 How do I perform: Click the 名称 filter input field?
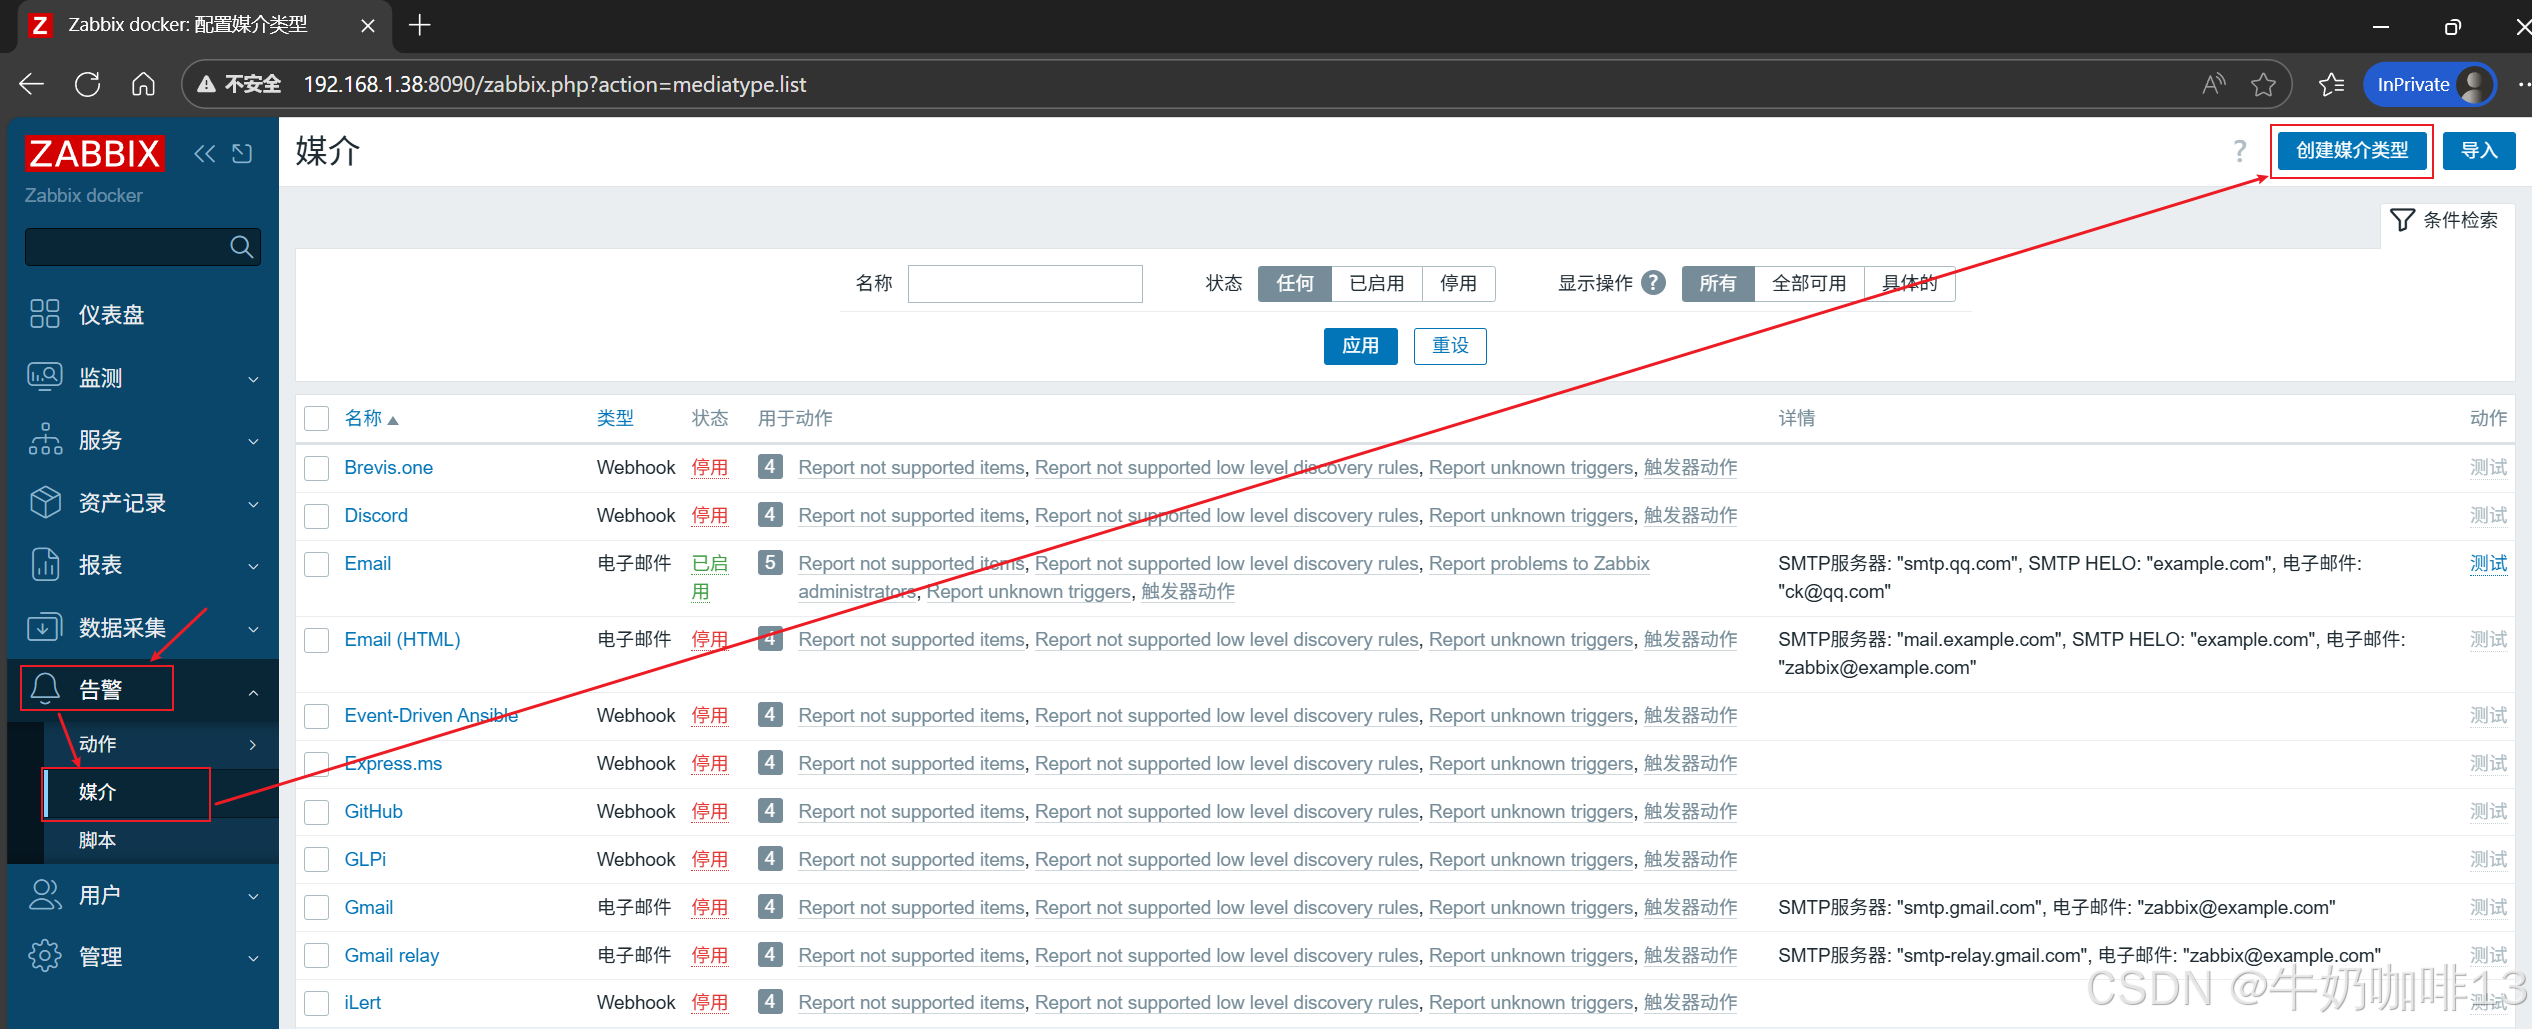(1025, 284)
